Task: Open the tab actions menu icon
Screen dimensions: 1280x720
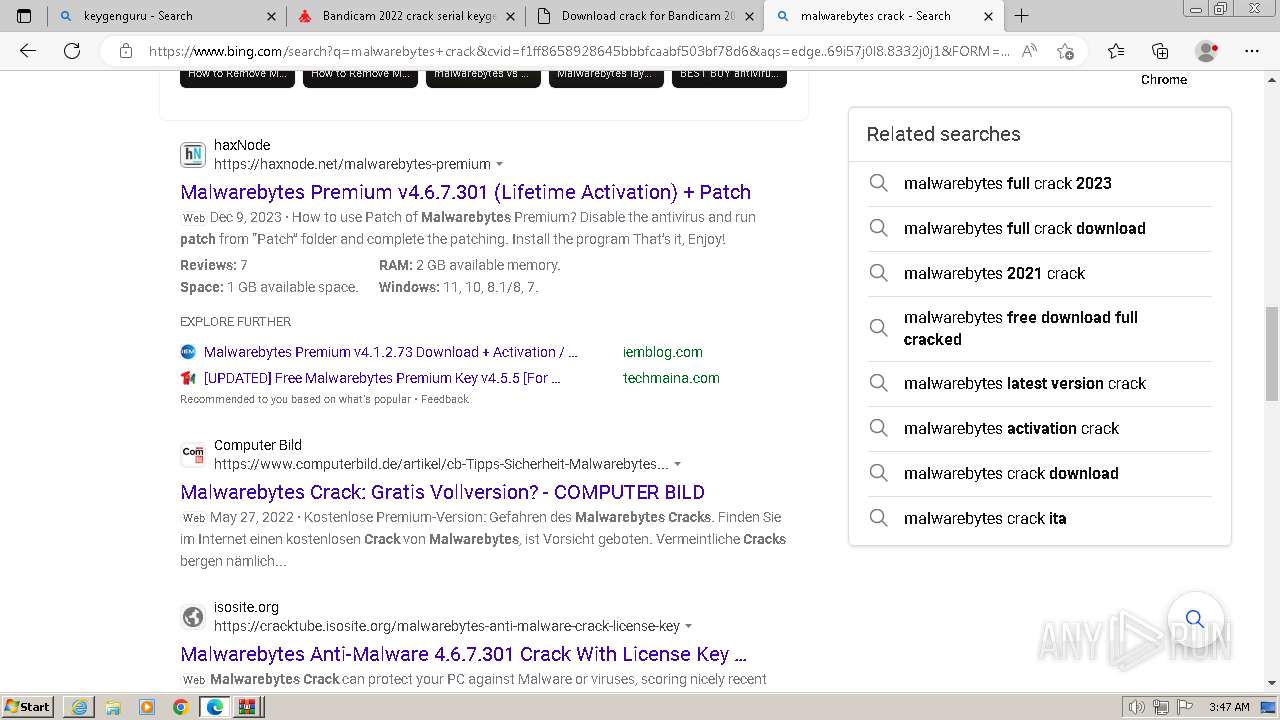Action: pyautogui.click(x=24, y=16)
